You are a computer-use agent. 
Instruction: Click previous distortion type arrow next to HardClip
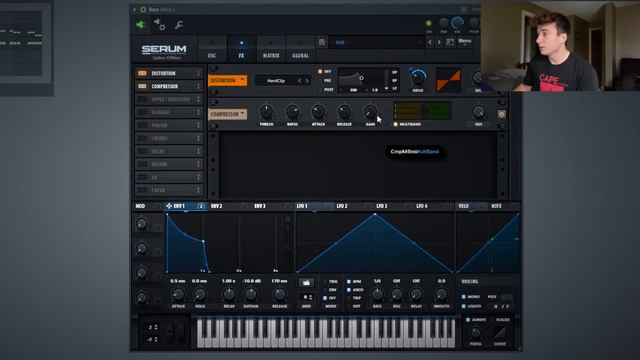pos(299,81)
